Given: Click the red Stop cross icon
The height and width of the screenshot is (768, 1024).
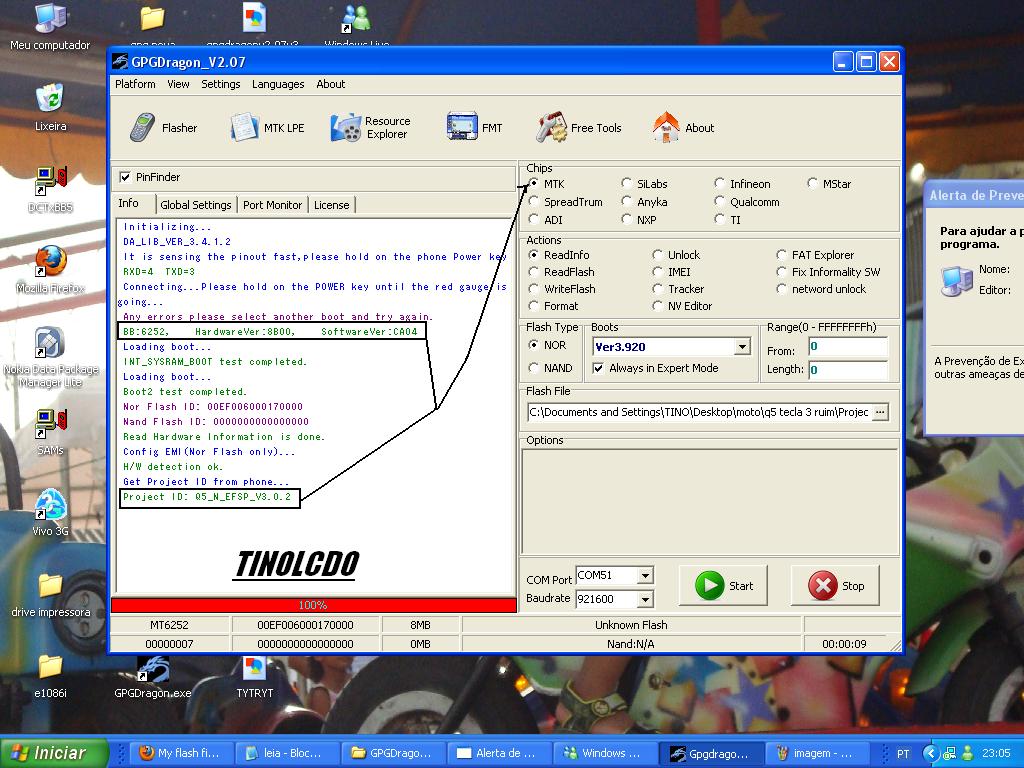Looking at the screenshot, I should click(823, 585).
